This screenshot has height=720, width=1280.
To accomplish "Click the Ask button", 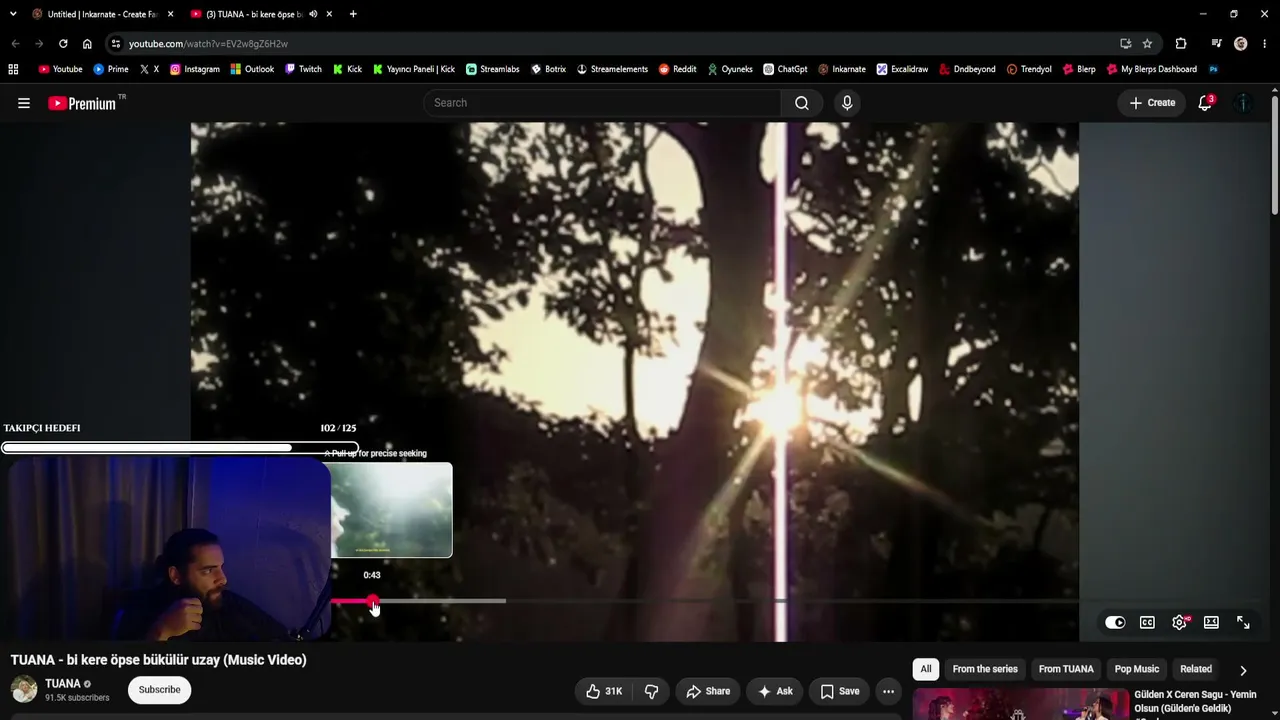I will point(775,691).
